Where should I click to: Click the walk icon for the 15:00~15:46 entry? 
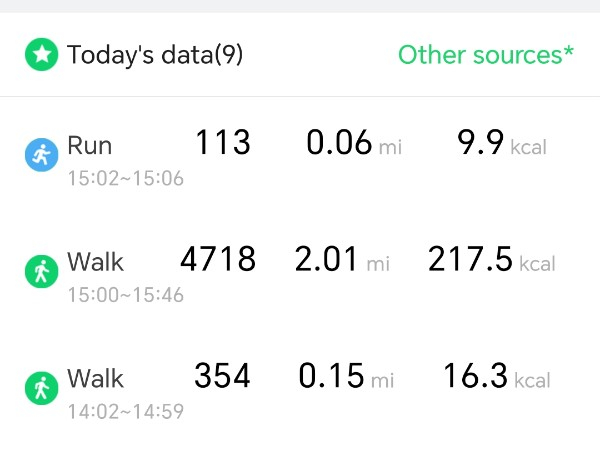click(41, 272)
